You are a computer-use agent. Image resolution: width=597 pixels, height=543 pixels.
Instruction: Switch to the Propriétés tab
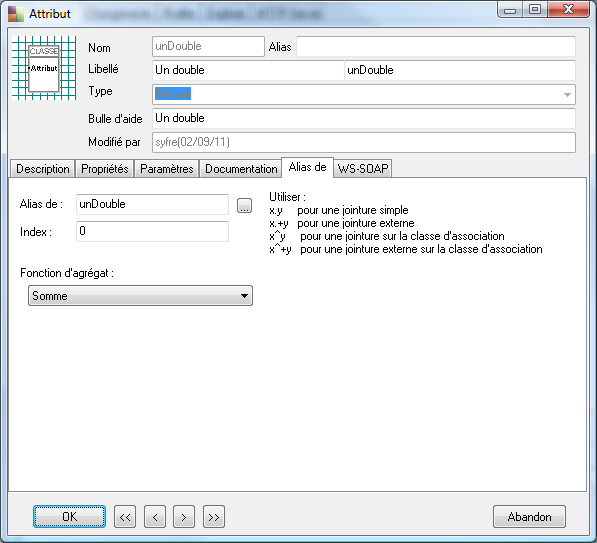(x=105, y=169)
